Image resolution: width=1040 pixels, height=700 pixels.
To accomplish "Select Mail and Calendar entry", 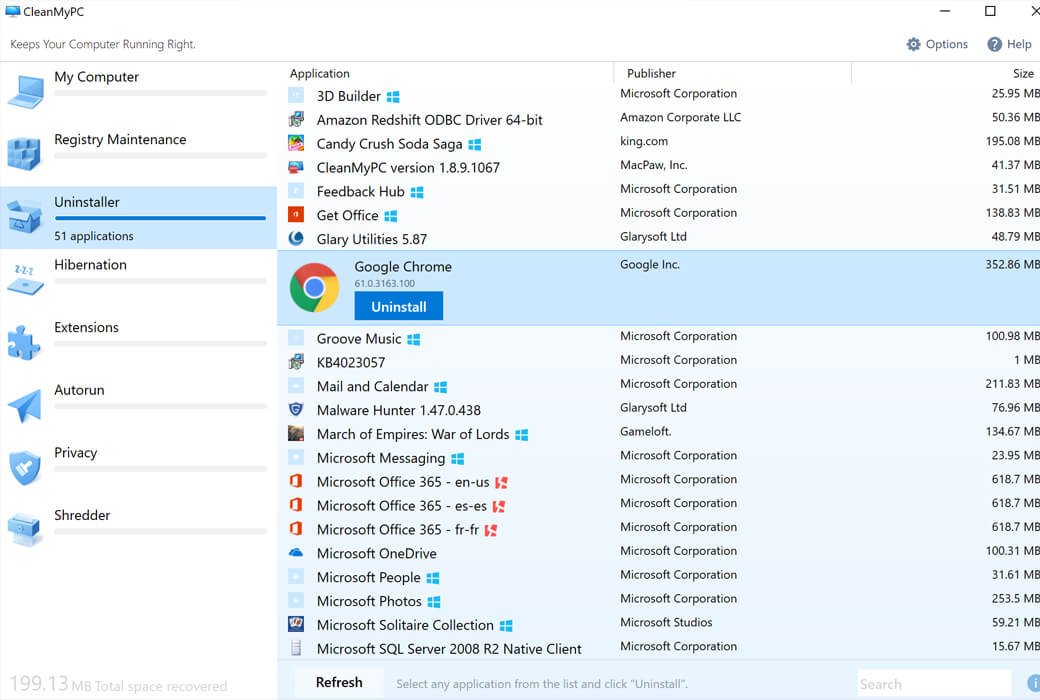I will coord(659,385).
